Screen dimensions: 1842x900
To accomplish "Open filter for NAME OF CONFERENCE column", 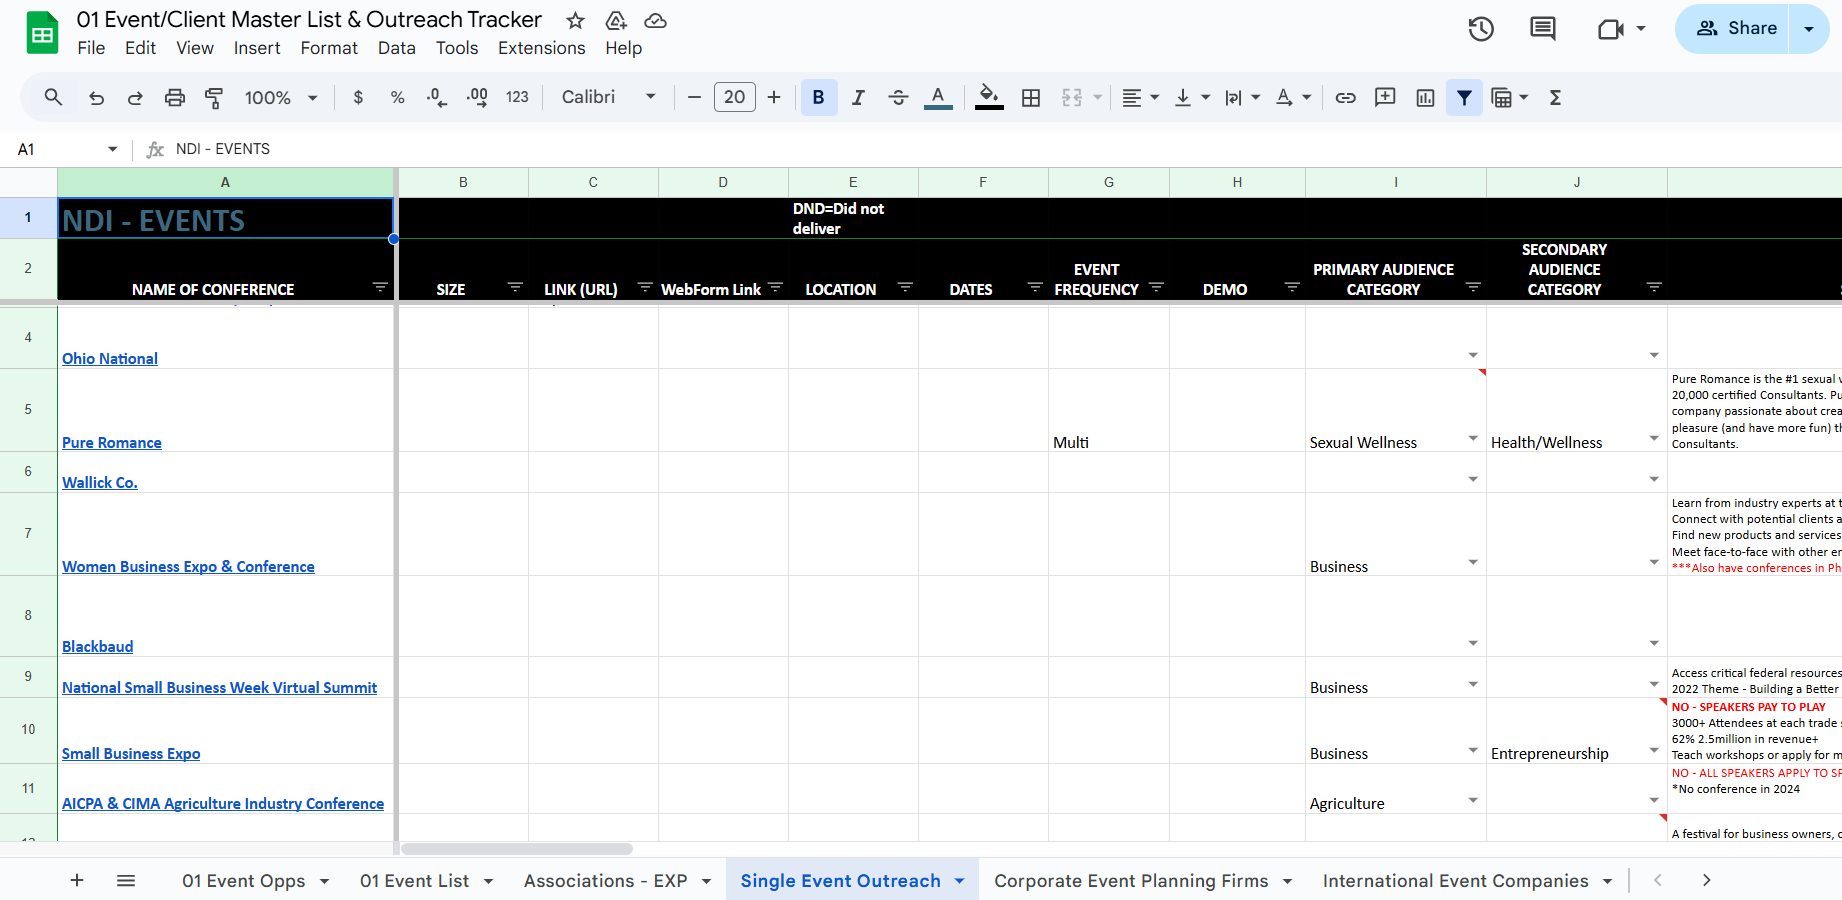I will point(380,288).
